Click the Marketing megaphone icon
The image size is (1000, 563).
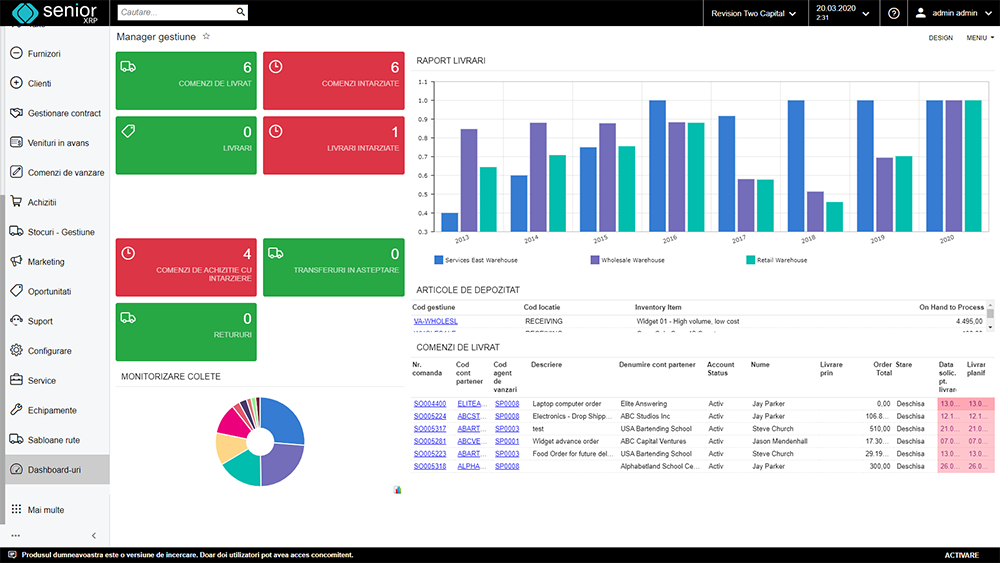click(17, 261)
